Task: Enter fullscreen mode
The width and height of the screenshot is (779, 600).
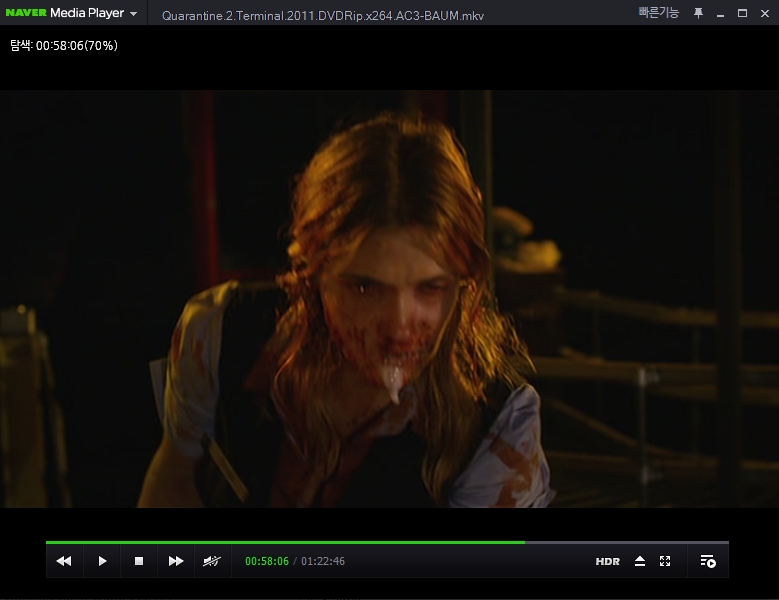Action: [x=665, y=561]
